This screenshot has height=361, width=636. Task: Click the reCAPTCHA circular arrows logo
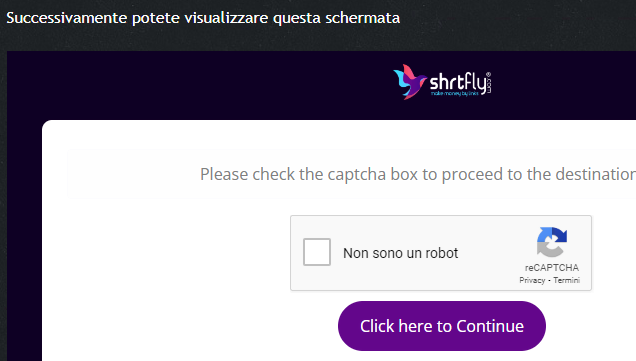pos(552,242)
